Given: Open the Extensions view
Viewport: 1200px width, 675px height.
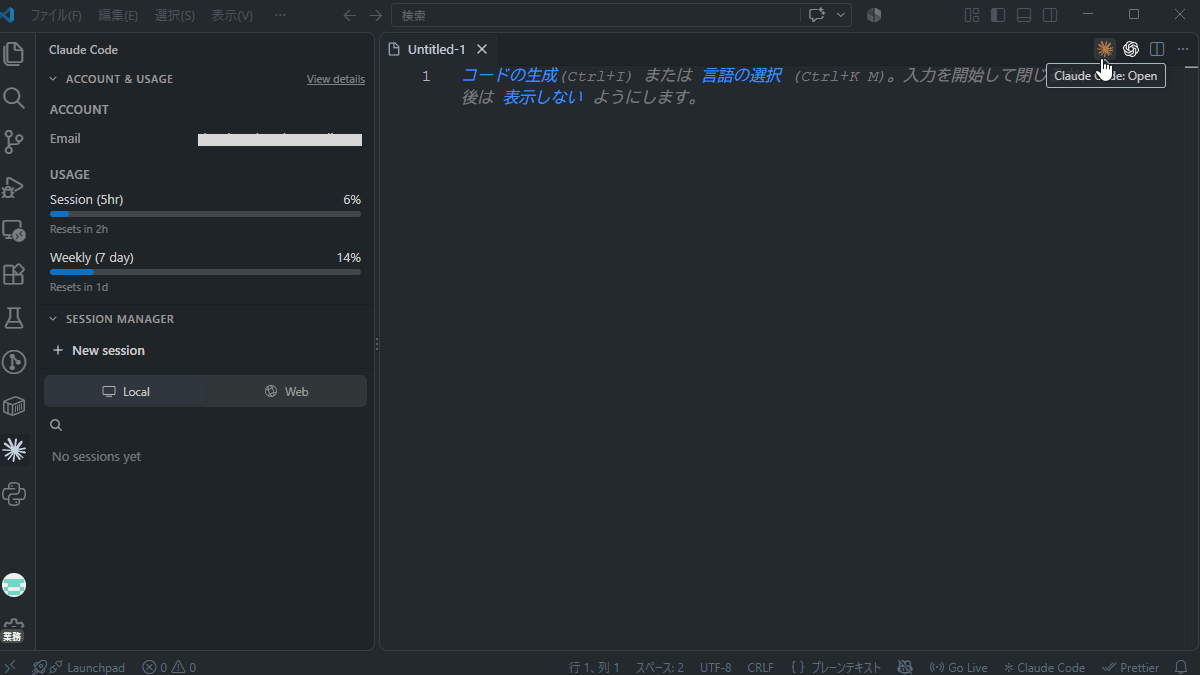Looking at the screenshot, I should [14, 274].
